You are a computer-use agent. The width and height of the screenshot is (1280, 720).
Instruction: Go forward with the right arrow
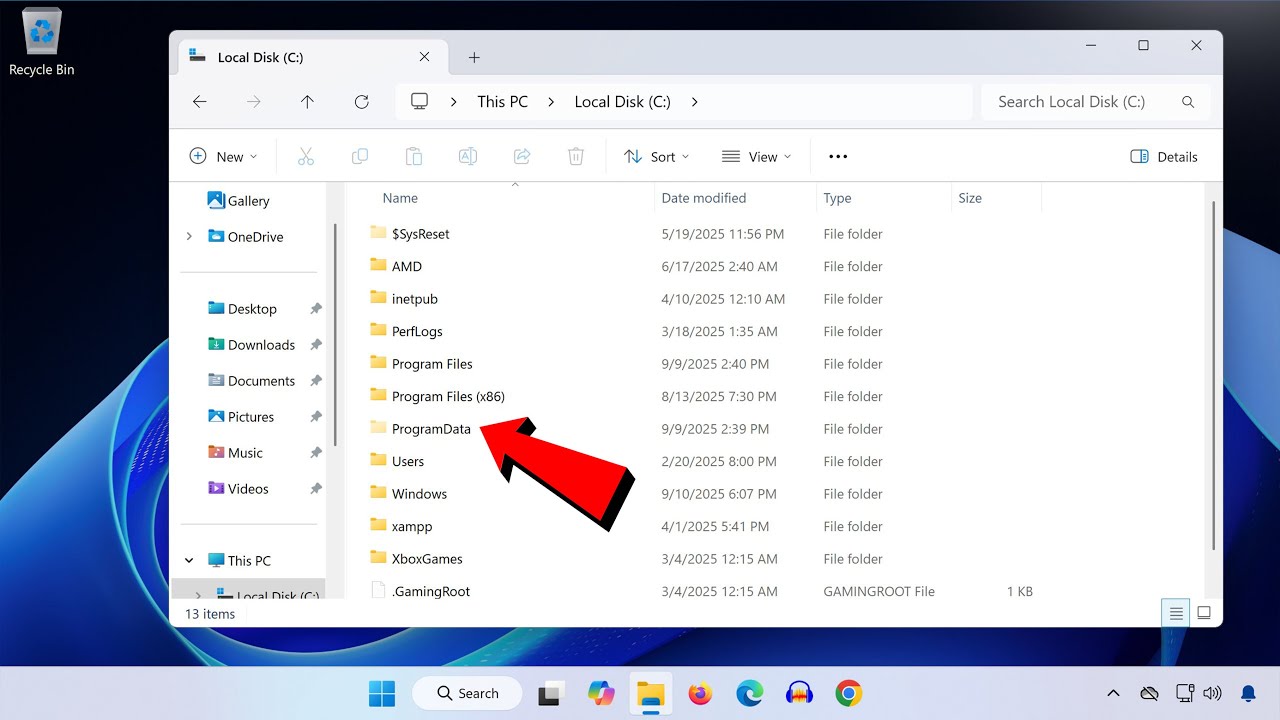pos(254,102)
